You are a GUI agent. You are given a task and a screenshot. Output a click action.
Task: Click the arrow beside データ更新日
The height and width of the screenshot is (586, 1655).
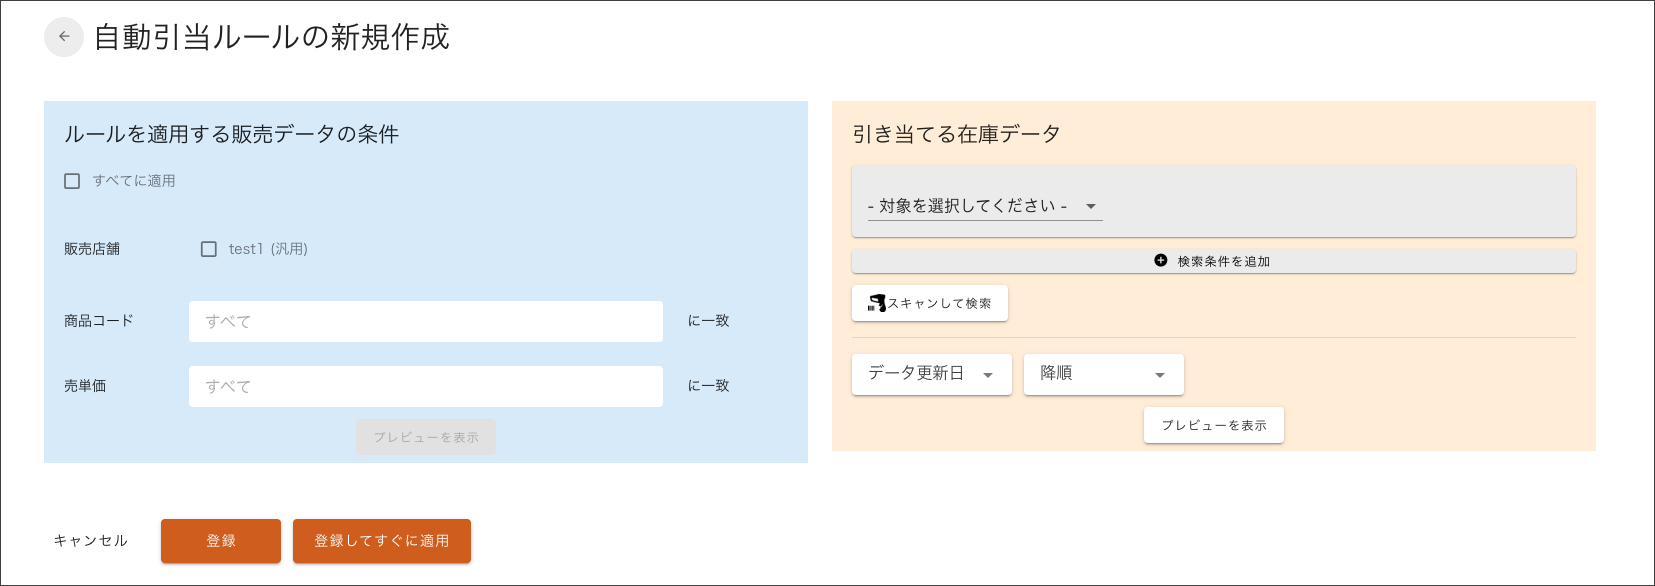(988, 375)
